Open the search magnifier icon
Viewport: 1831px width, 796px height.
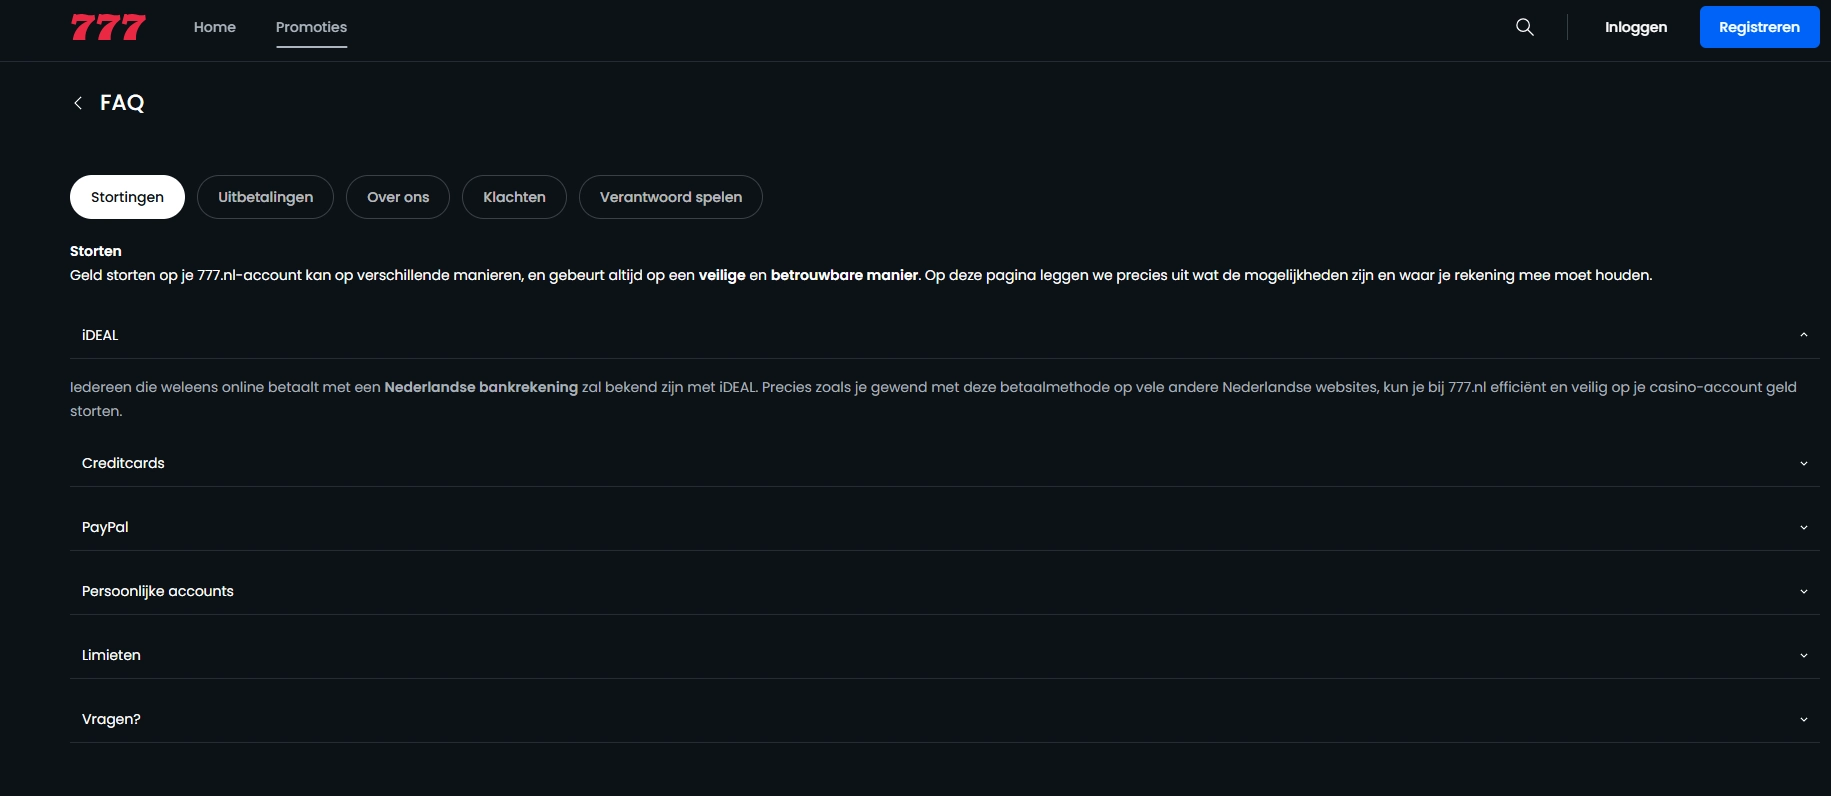coord(1525,27)
